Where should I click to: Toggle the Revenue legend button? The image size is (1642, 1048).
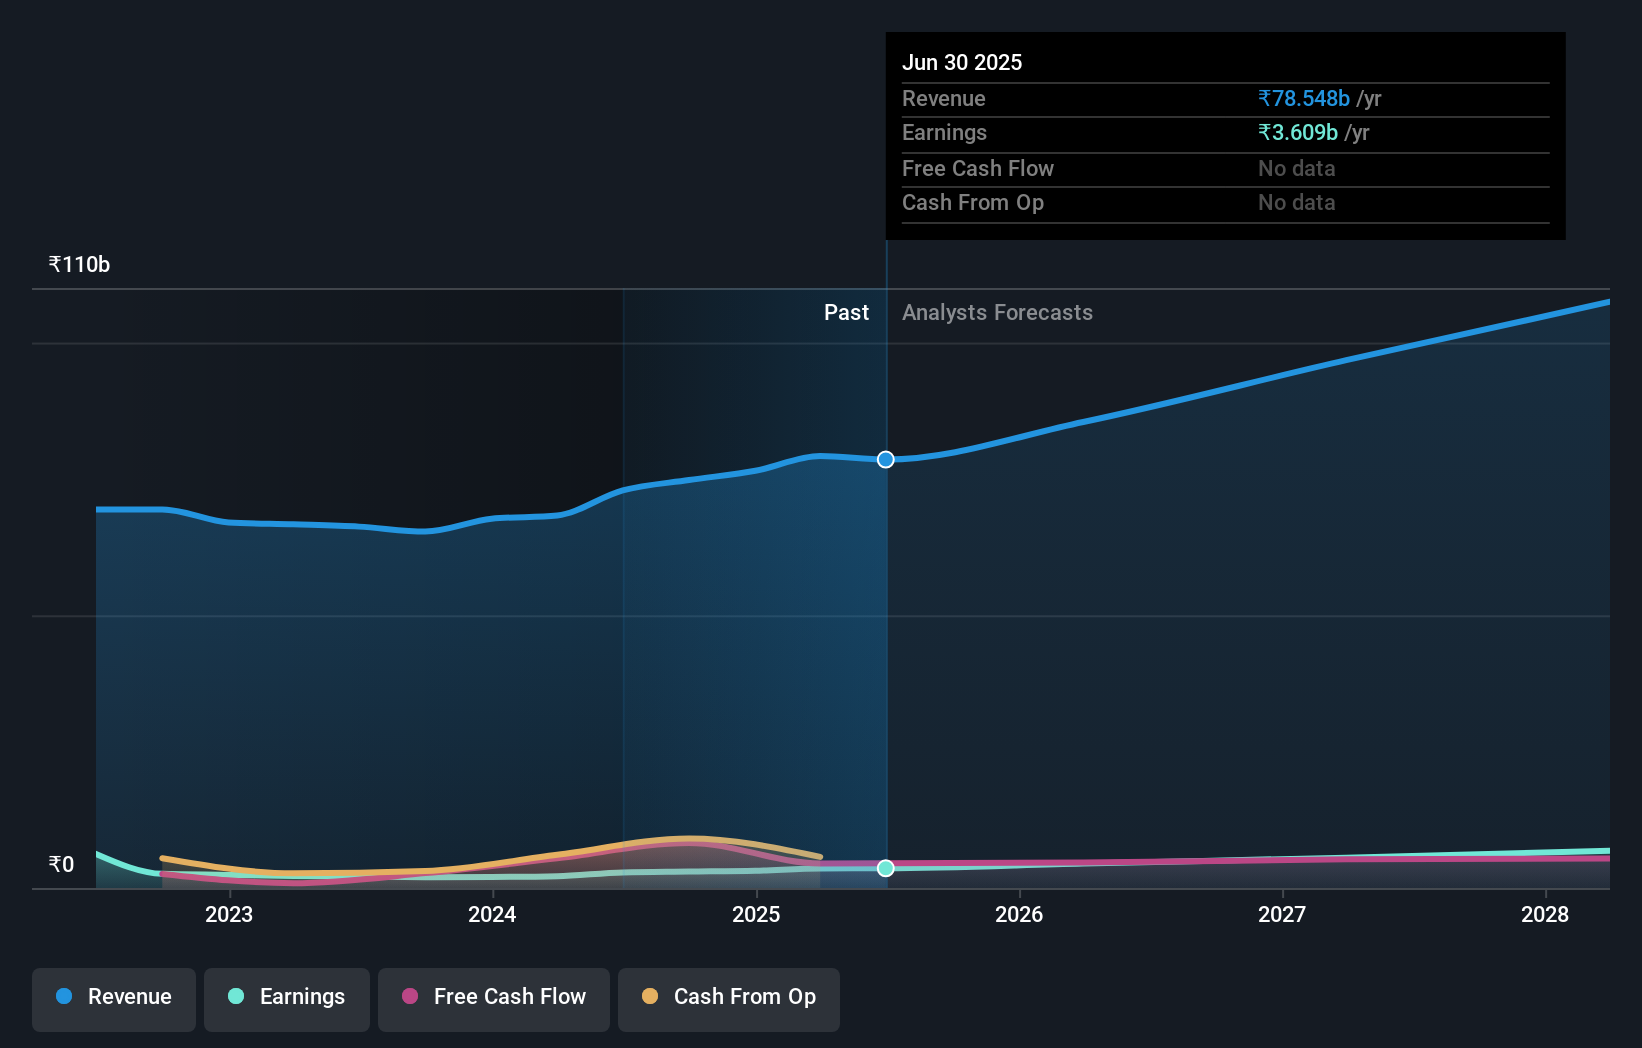[x=114, y=999]
